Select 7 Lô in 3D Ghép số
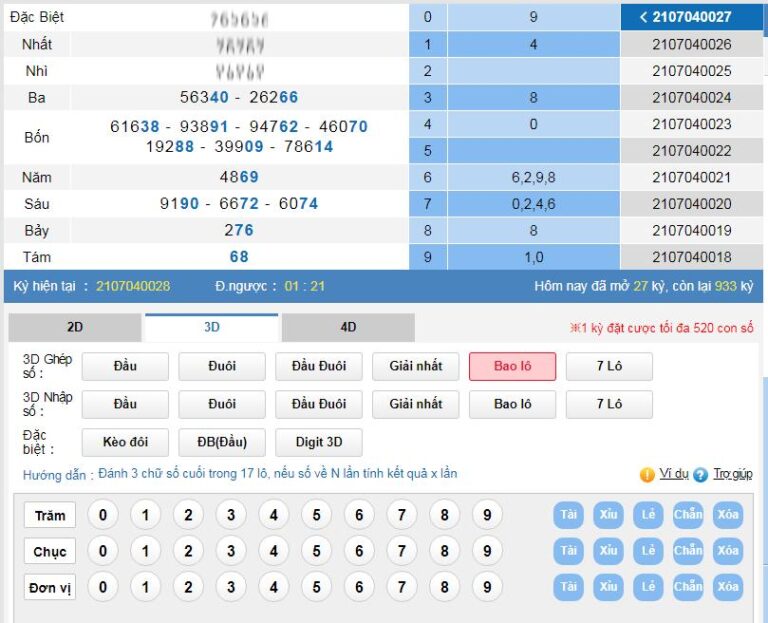This screenshot has height=623, width=768. pyautogui.click(x=609, y=366)
